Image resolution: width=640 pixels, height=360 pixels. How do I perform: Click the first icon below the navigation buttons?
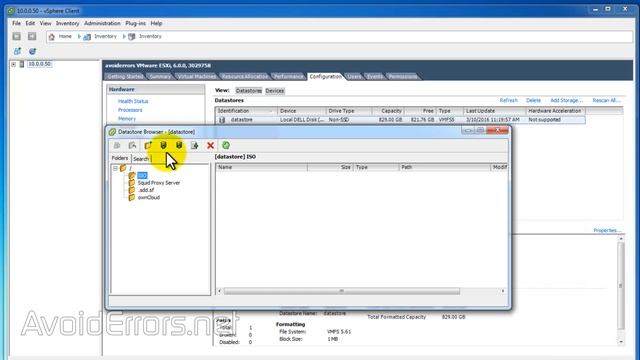[x=17, y=51]
